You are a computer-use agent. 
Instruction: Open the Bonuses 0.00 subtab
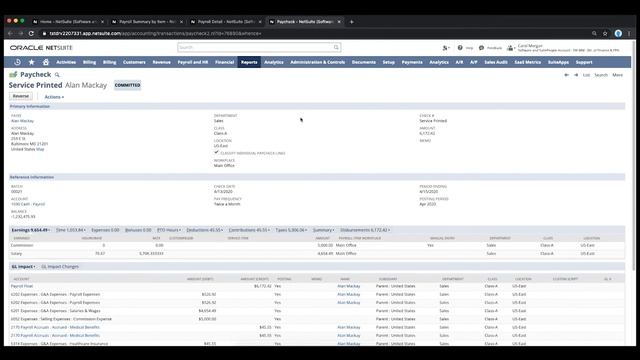pos(138,230)
